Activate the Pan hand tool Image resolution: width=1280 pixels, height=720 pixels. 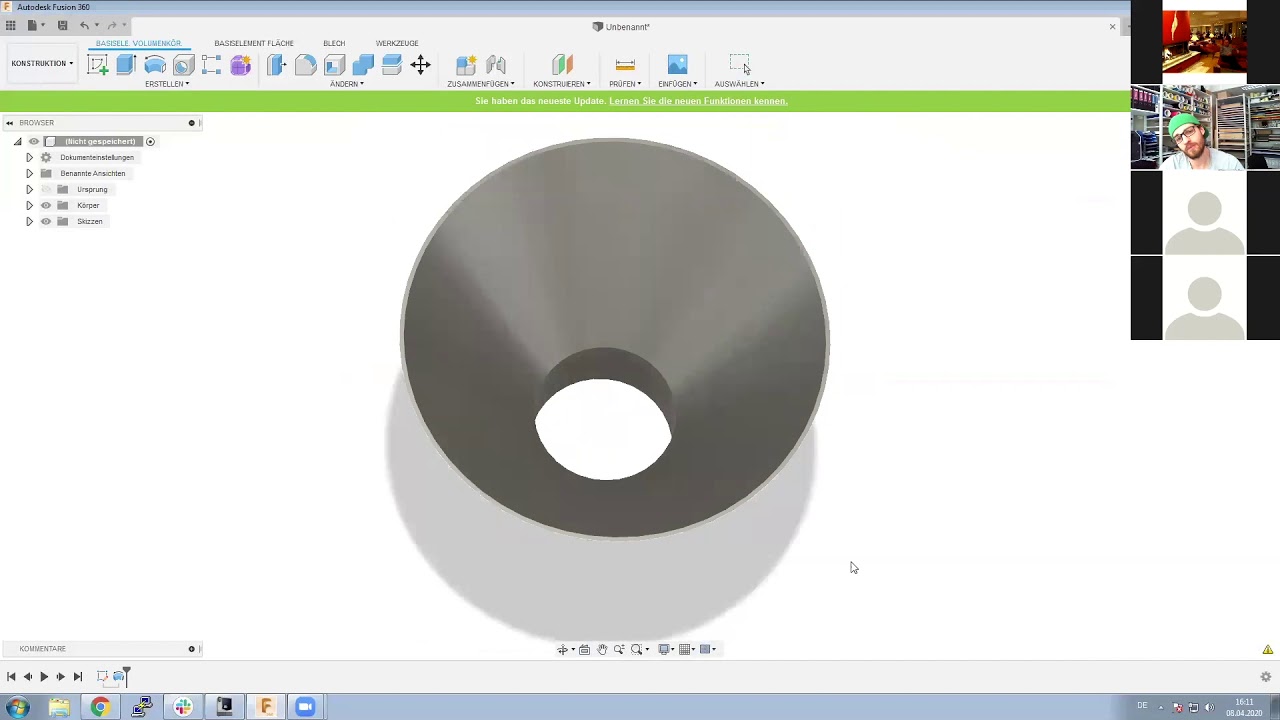click(602, 649)
